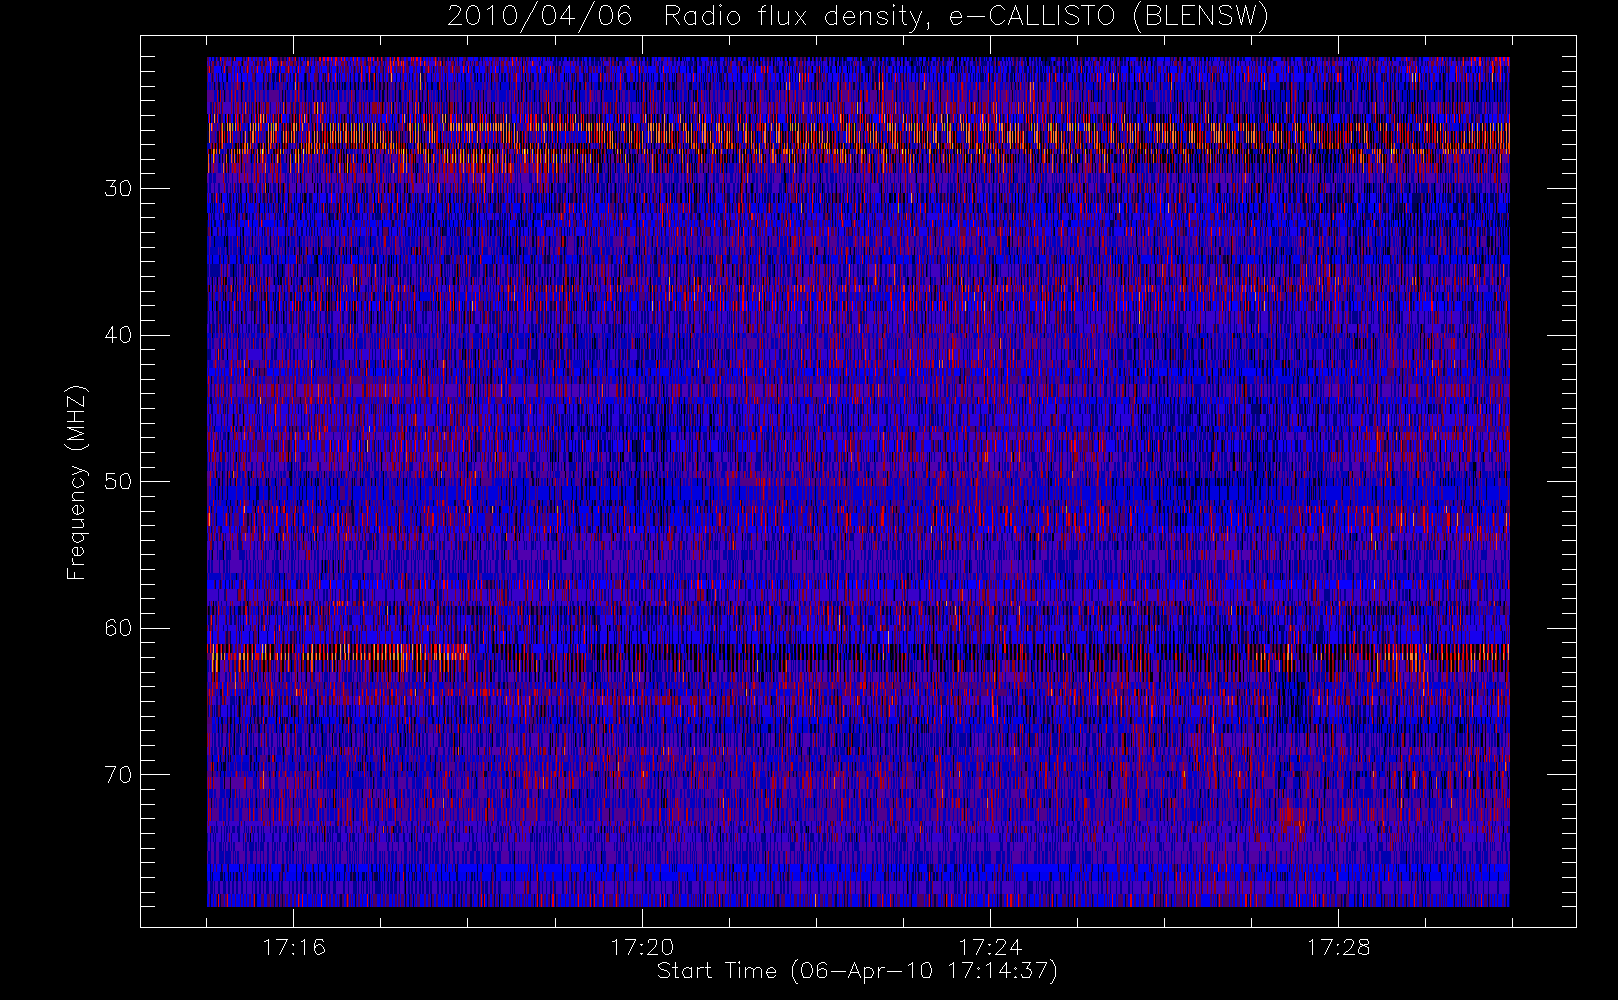This screenshot has width=1618, height=1000.
Task: Click the 17:28 time tick label
Action: 1338,947
